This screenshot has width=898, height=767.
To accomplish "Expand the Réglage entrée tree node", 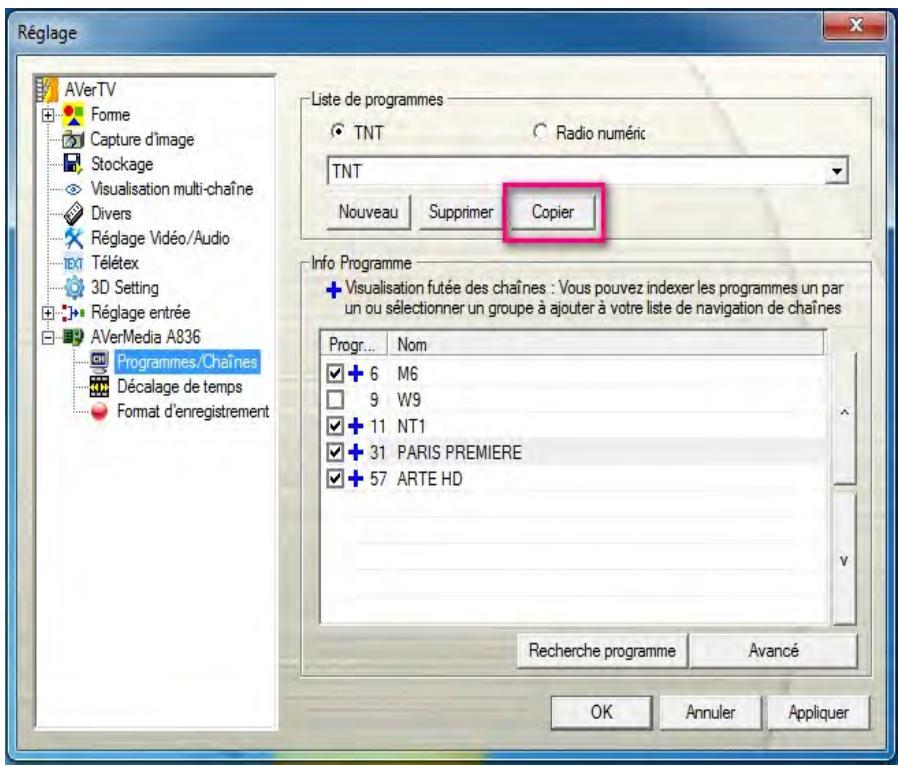I will 48,313.
